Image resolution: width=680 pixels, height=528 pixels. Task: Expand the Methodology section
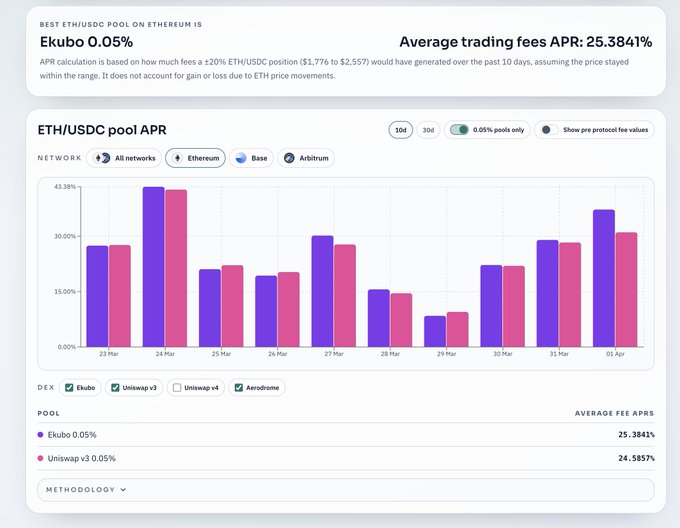[x=346, y=490]
